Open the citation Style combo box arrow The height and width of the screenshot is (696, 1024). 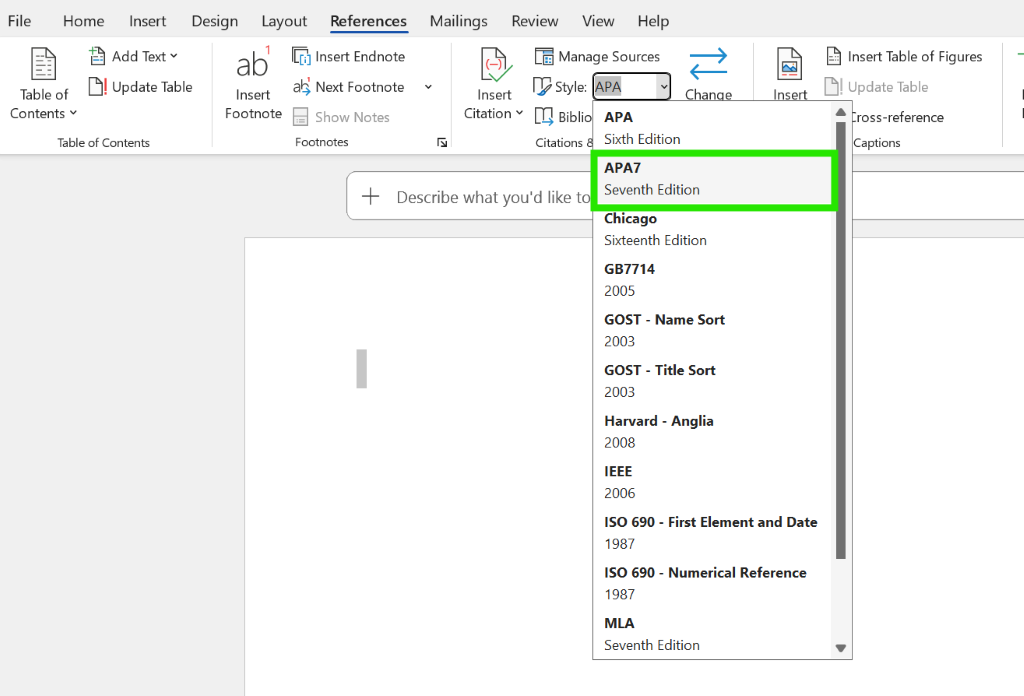(x=663, y=87)
